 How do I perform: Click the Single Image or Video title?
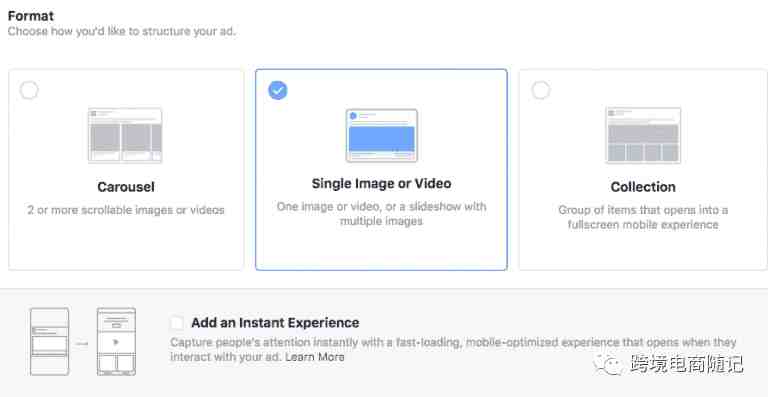point(382,184)
